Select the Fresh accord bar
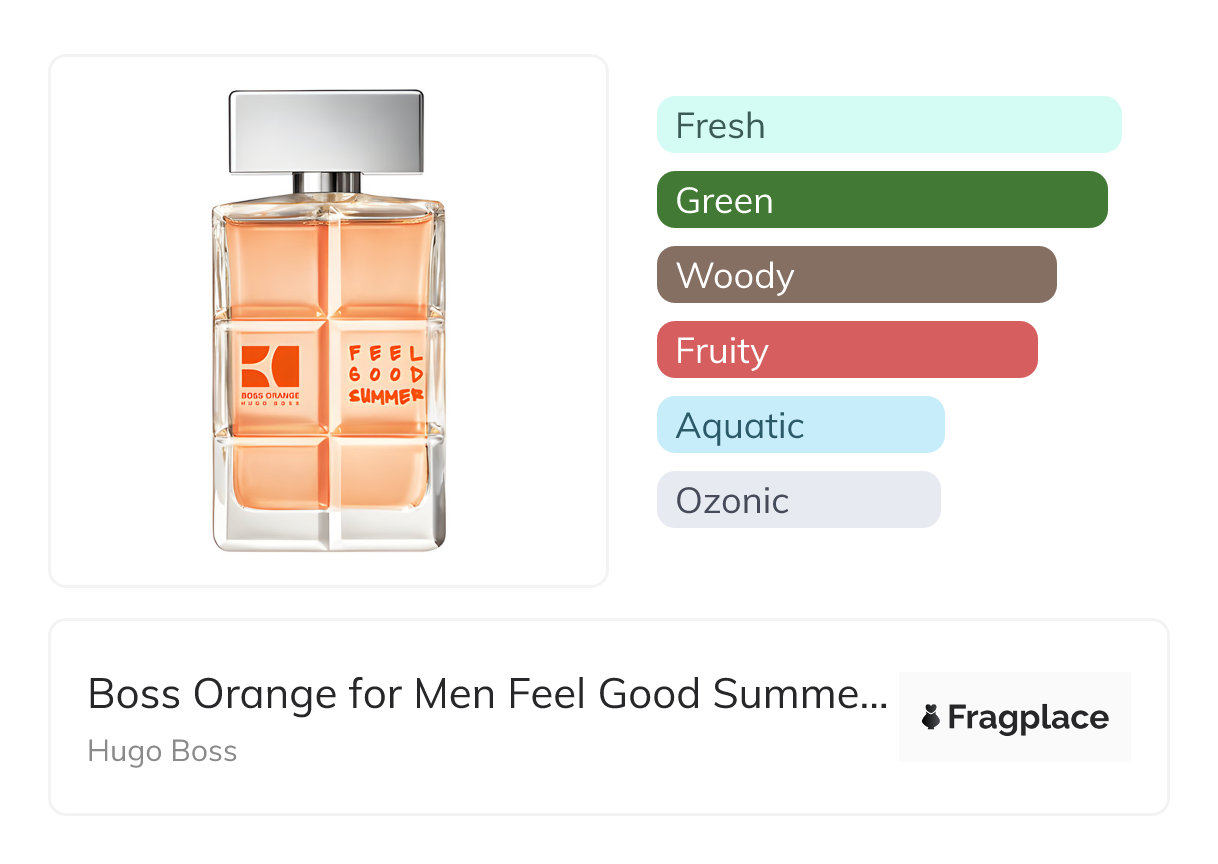The height and width of the screenshot is (864, 1218). [889, 125]
